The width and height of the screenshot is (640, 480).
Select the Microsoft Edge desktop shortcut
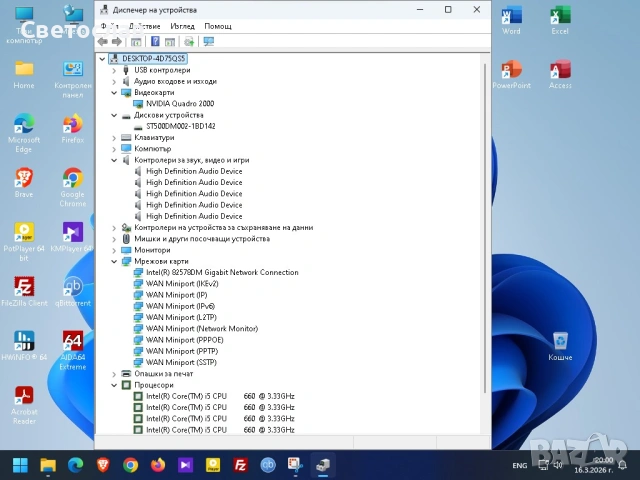24,133
